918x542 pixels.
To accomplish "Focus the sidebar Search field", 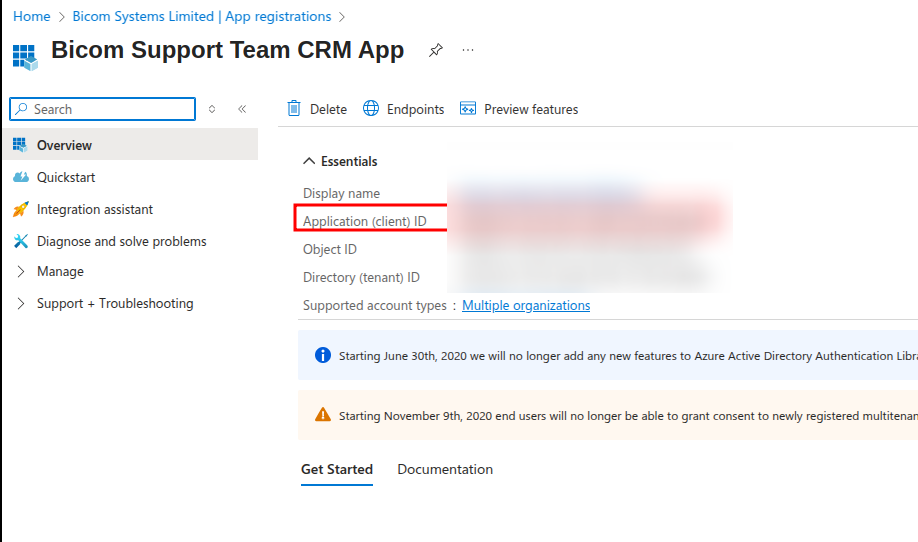I will click(x=102, y=109).
